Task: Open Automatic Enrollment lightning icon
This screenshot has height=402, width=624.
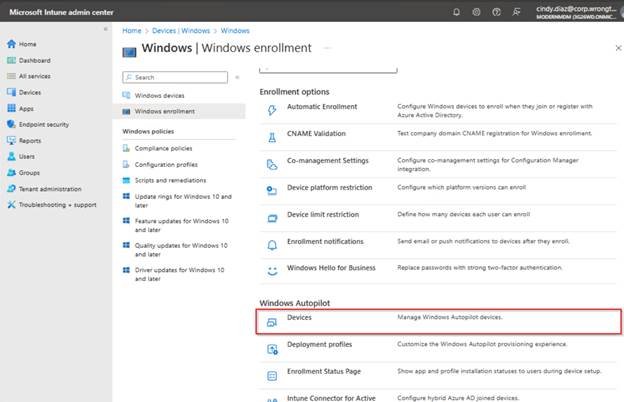Action: coord(271,109)
